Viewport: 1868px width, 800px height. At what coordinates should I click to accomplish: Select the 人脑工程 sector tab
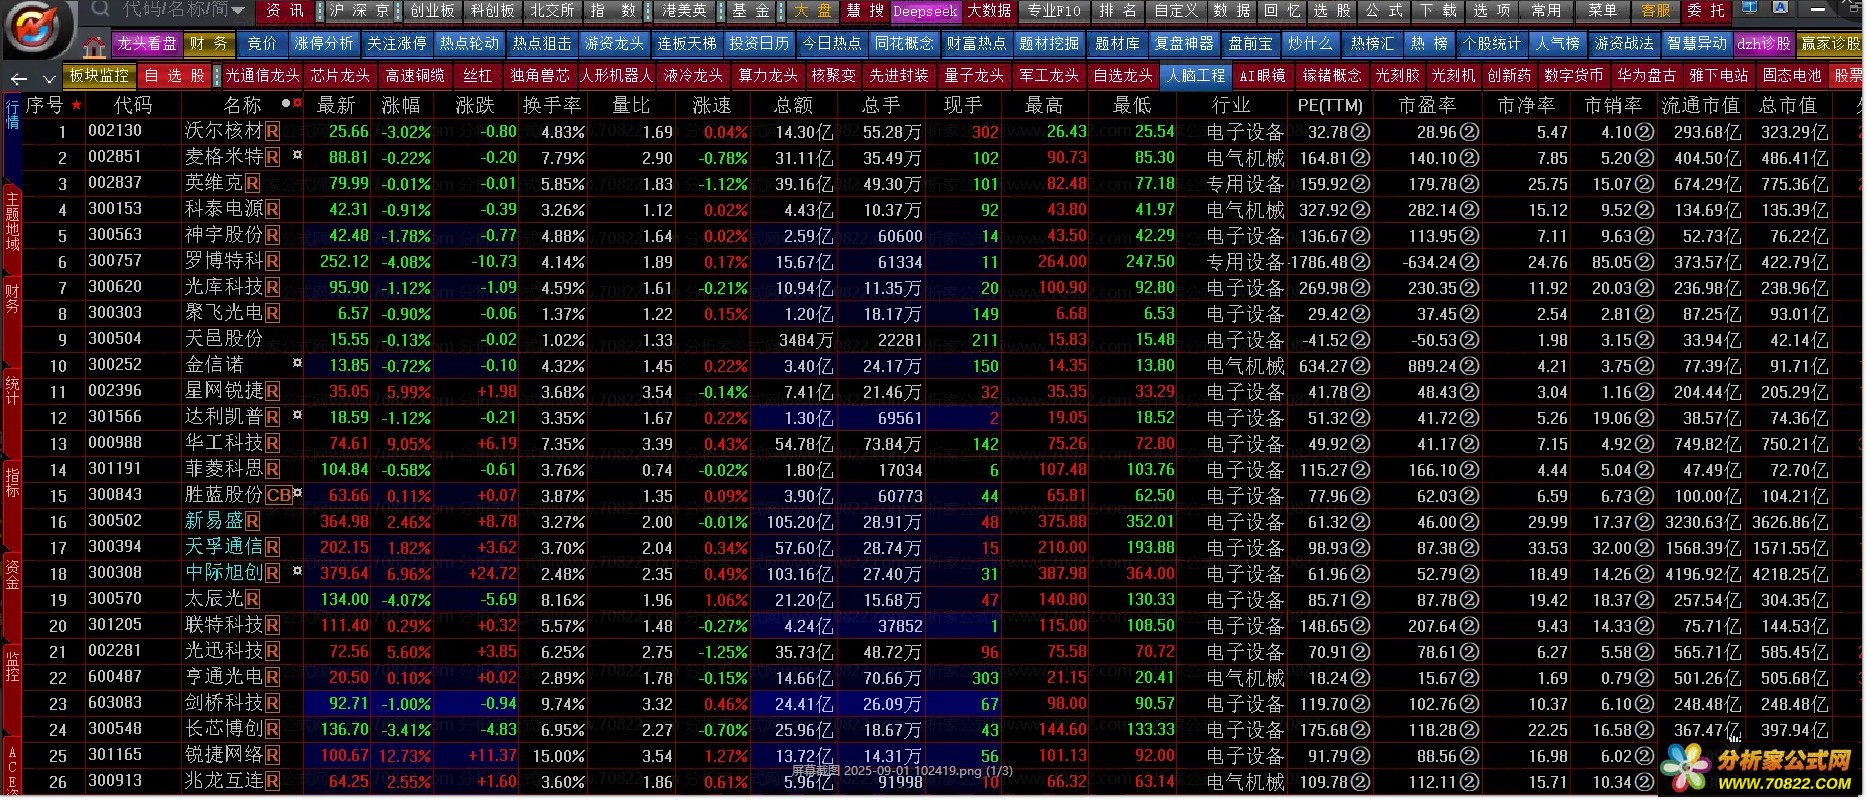pyautogui.click(x=1196, y=75)
